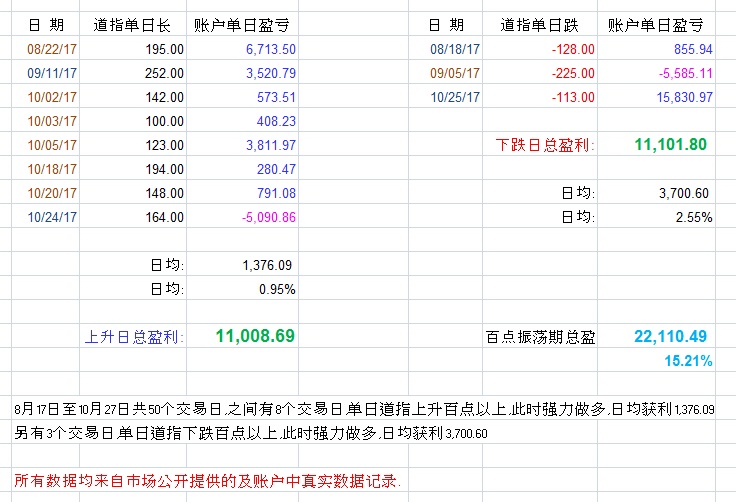The height and width of the screenshot is (502, 736).
Task: Click the green 11,101.80 total cell
Action: (670, 145)
